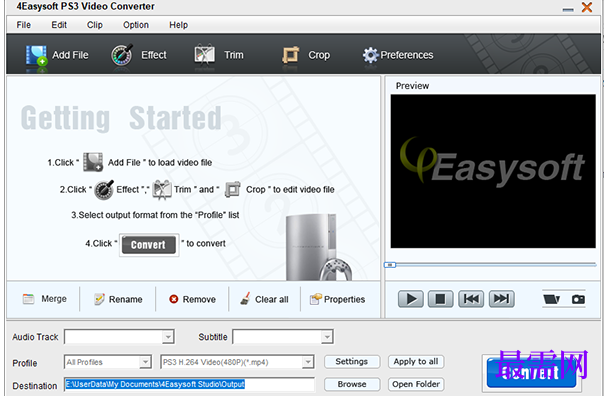Click the Rename button
The image size is (607, 396).
pos(118,299)
